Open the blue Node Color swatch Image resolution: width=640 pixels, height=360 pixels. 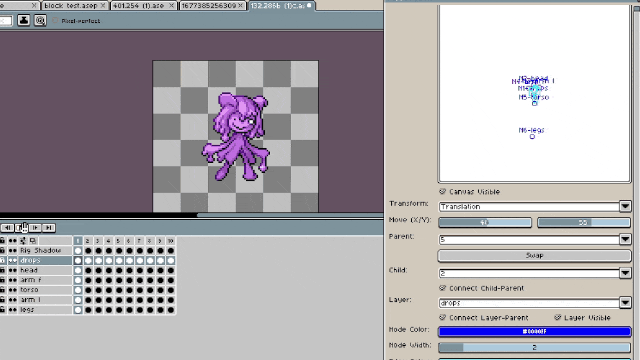tap(534, 331)
